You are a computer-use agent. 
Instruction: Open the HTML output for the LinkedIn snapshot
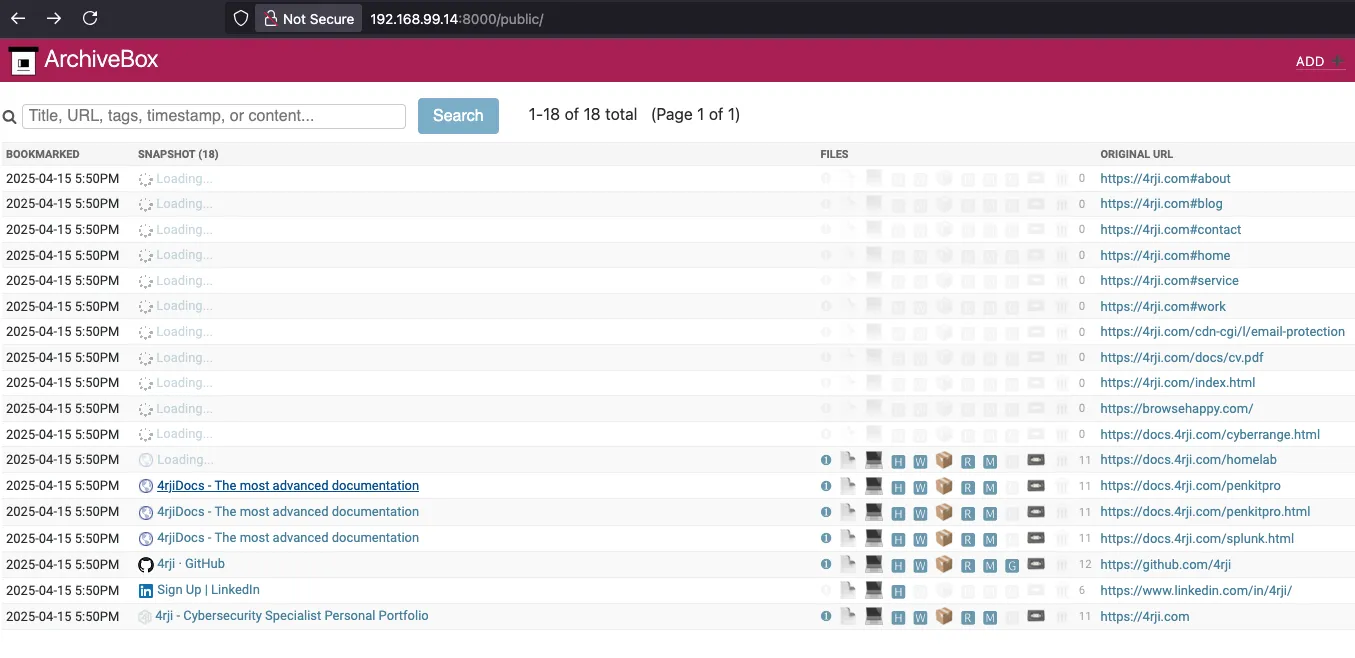[x=897, y=590]
